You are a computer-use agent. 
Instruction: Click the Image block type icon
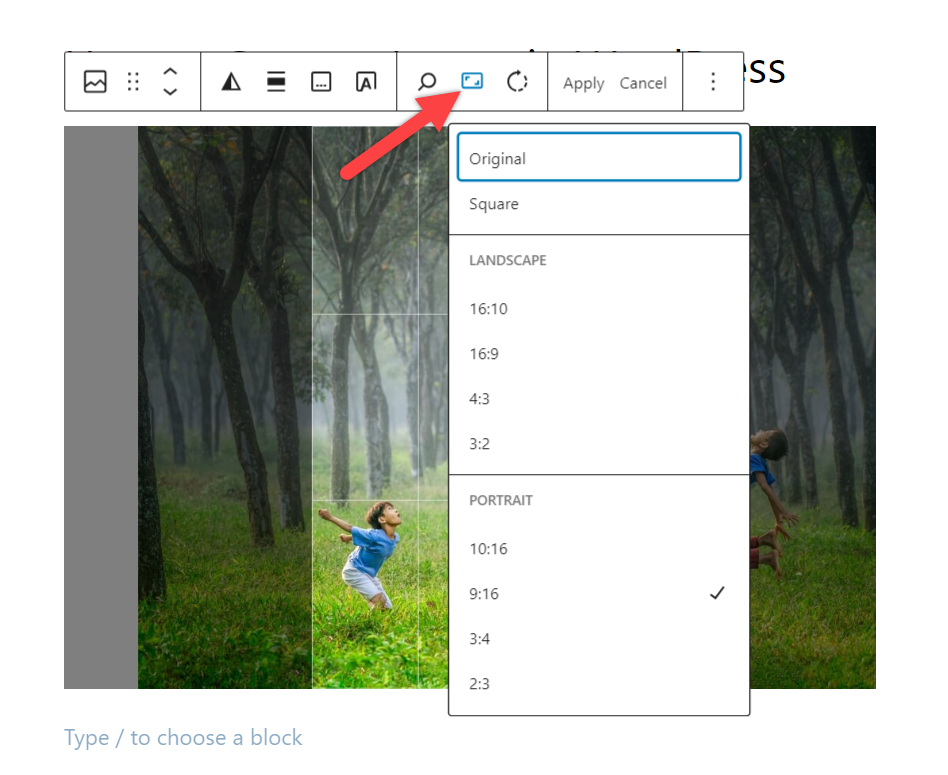[95, 82]
